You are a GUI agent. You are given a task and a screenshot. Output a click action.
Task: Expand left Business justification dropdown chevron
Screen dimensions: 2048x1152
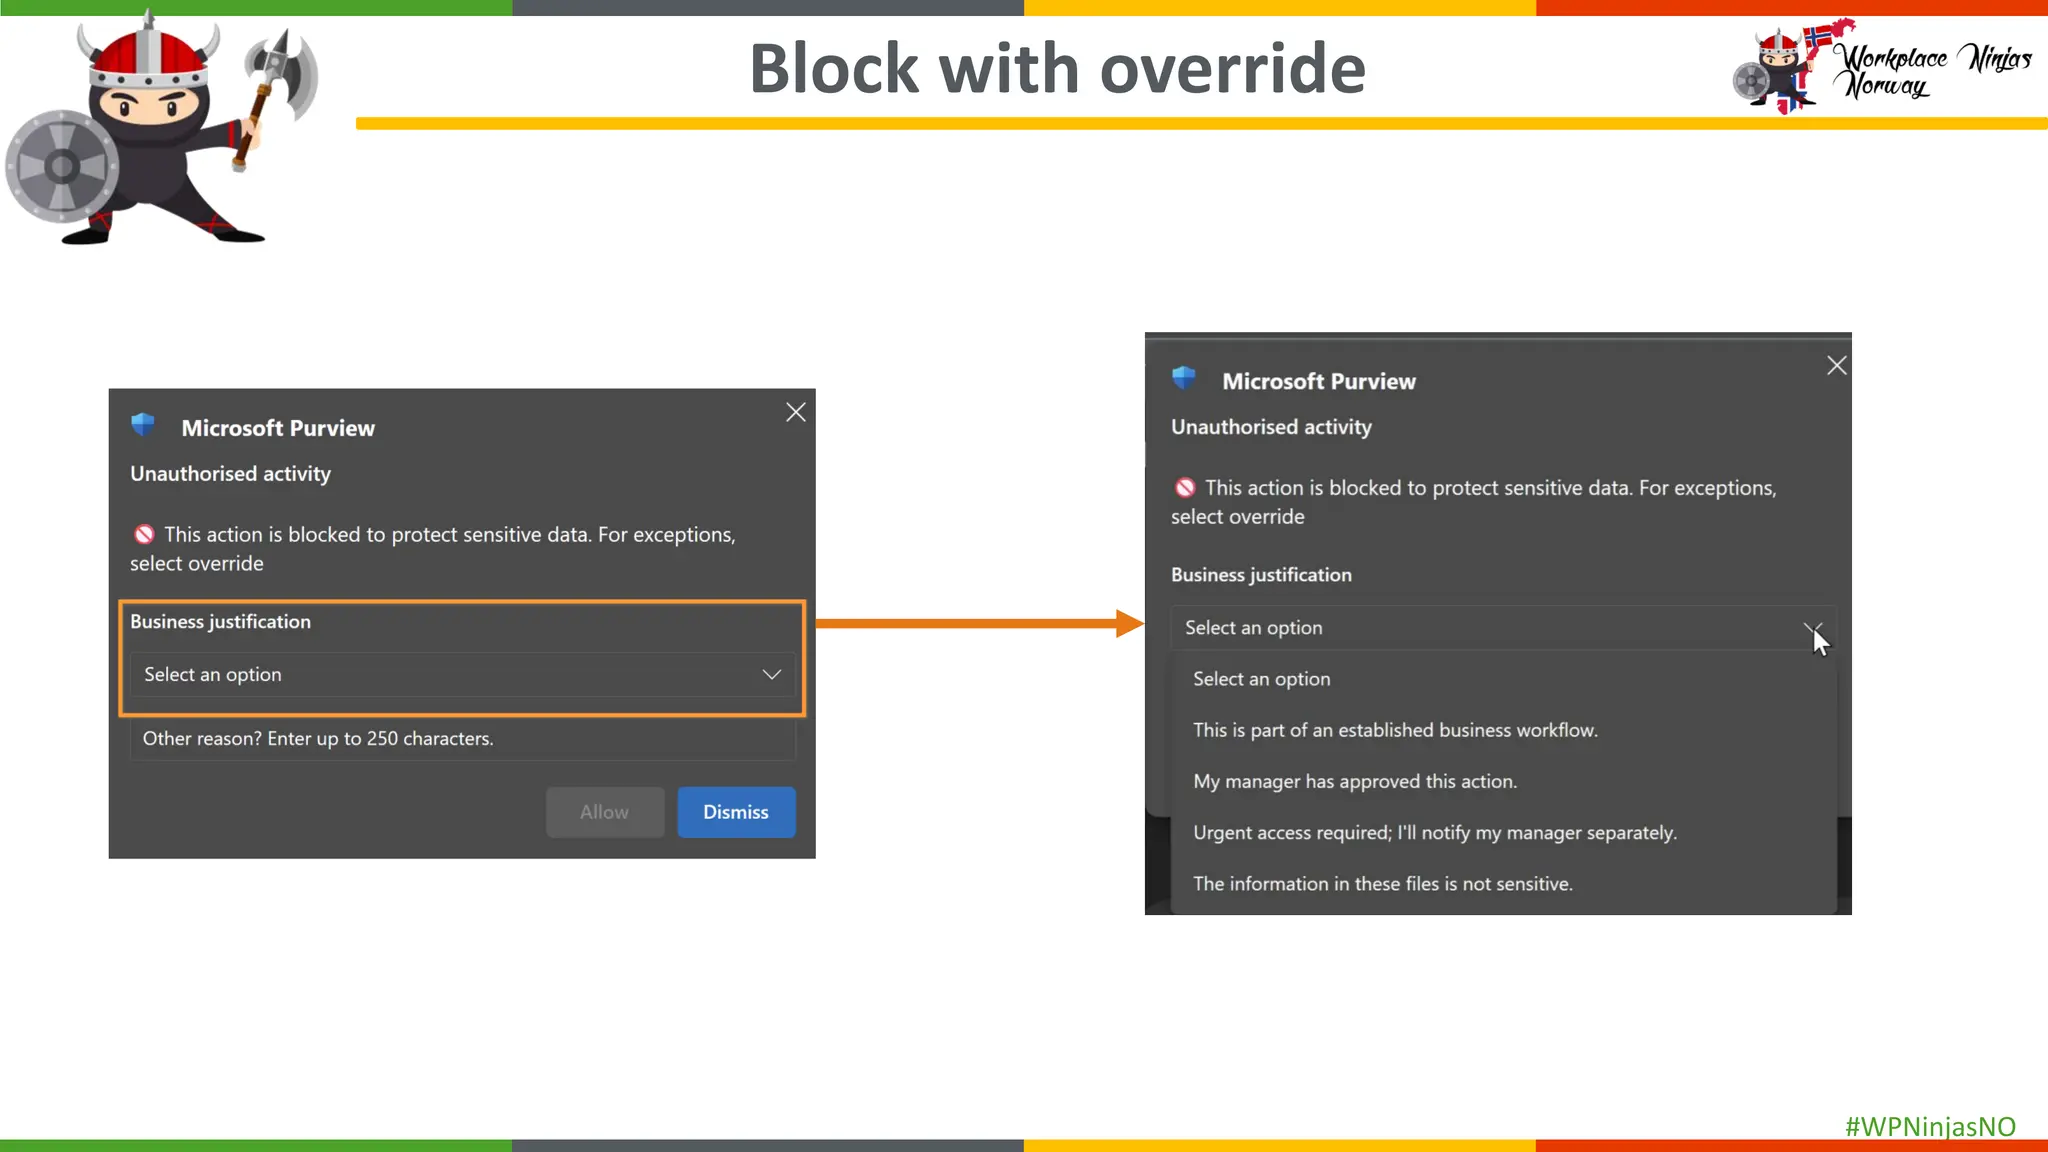tap(771, 675)
